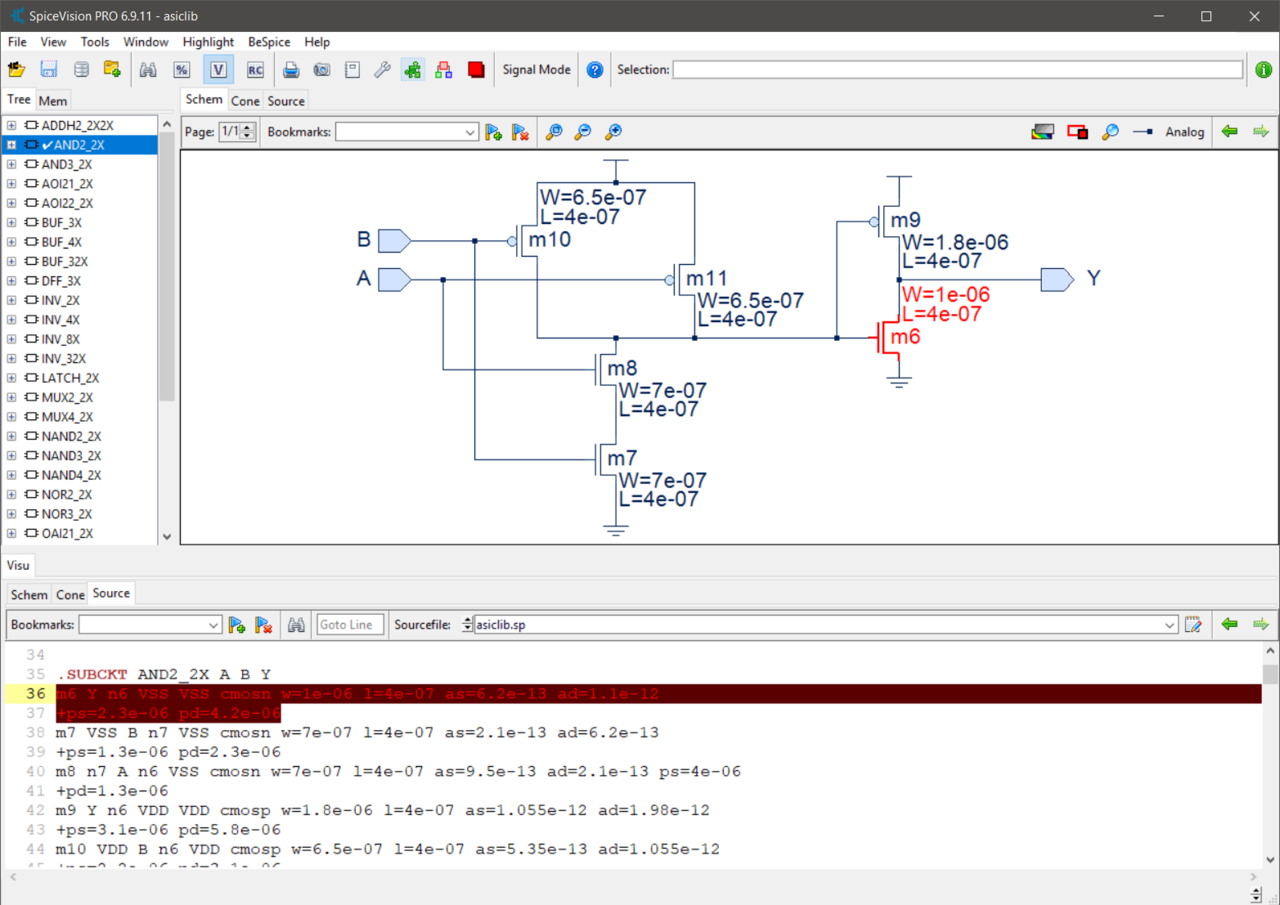The width and height of the screenshot is (1280, 905).
Task: Click the blue help question mark icon
Action: click(595, 70)
